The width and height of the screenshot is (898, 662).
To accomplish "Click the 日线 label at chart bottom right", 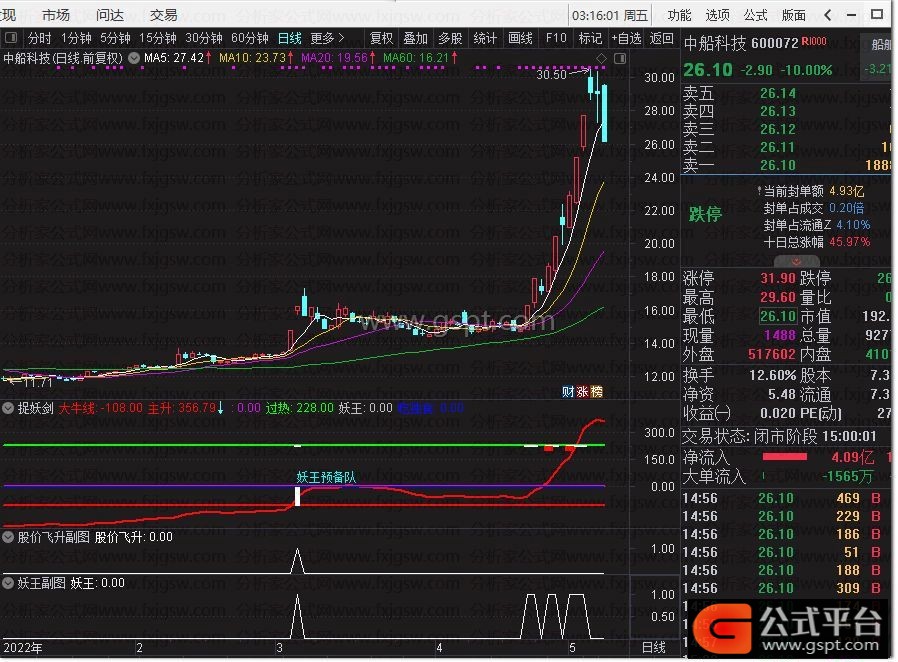I will [x=653, y=648].
